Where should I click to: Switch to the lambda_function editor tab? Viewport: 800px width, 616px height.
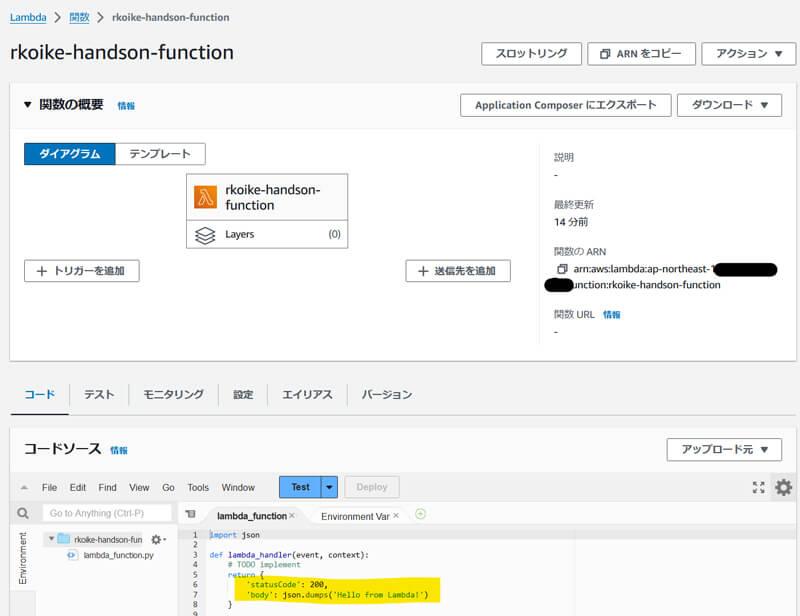coord(252,516)
